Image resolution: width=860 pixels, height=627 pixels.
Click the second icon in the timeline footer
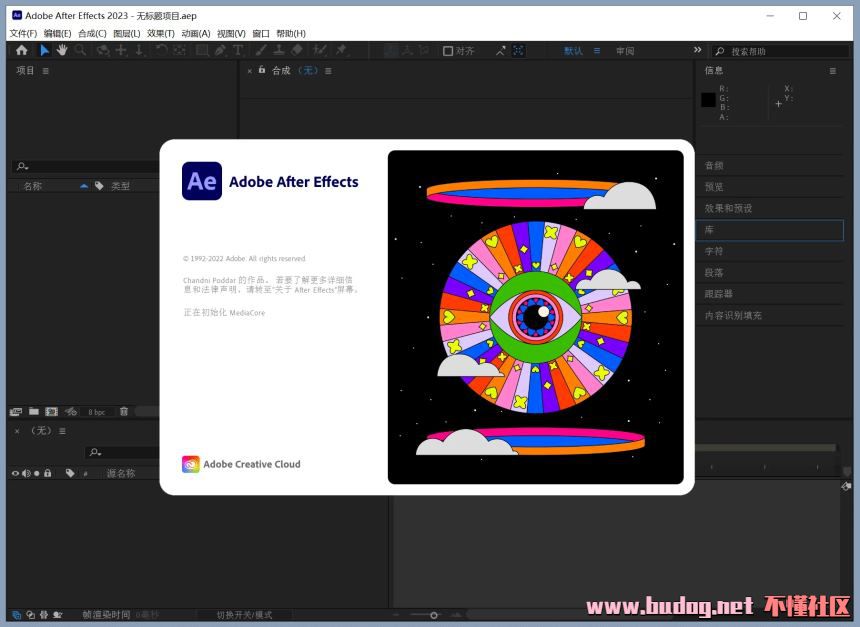(30, 615)
